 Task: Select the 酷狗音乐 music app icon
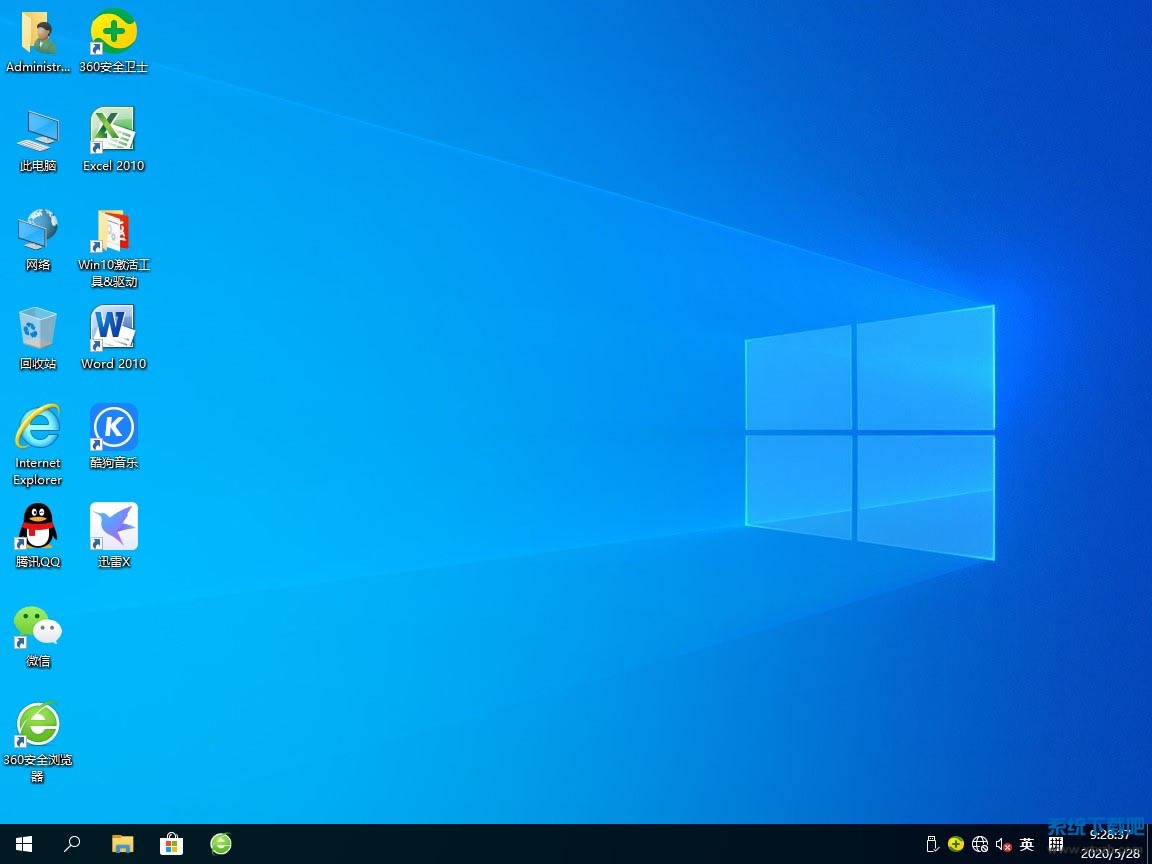point(113,429)
